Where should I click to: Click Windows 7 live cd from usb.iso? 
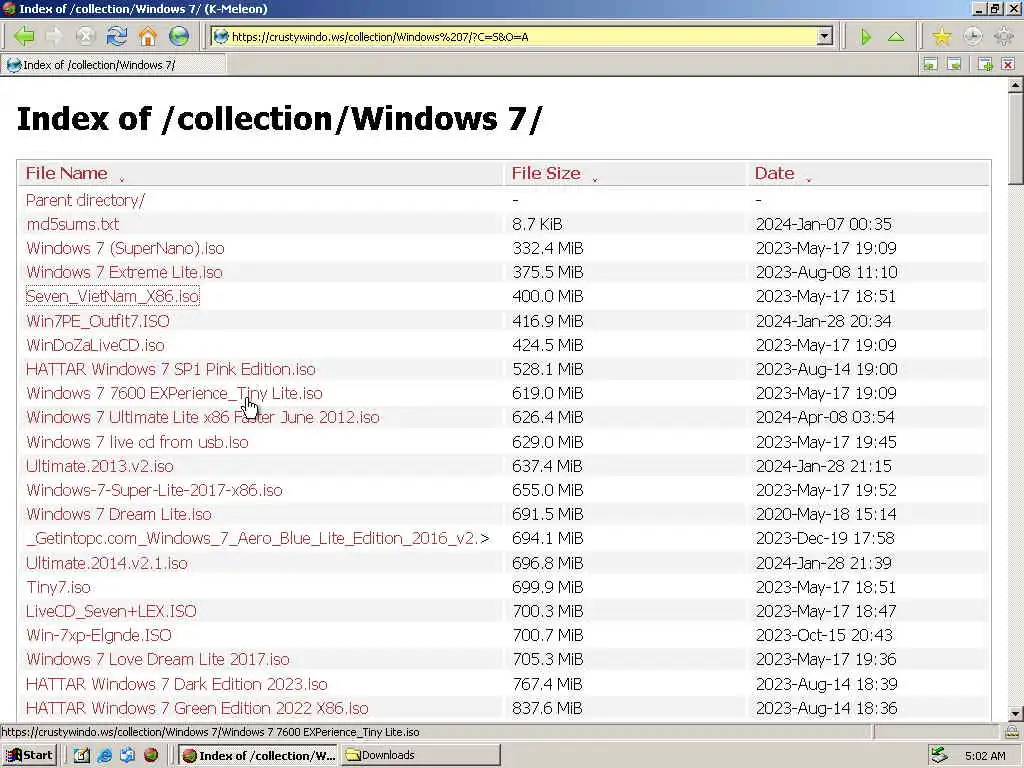pos(137,442)
